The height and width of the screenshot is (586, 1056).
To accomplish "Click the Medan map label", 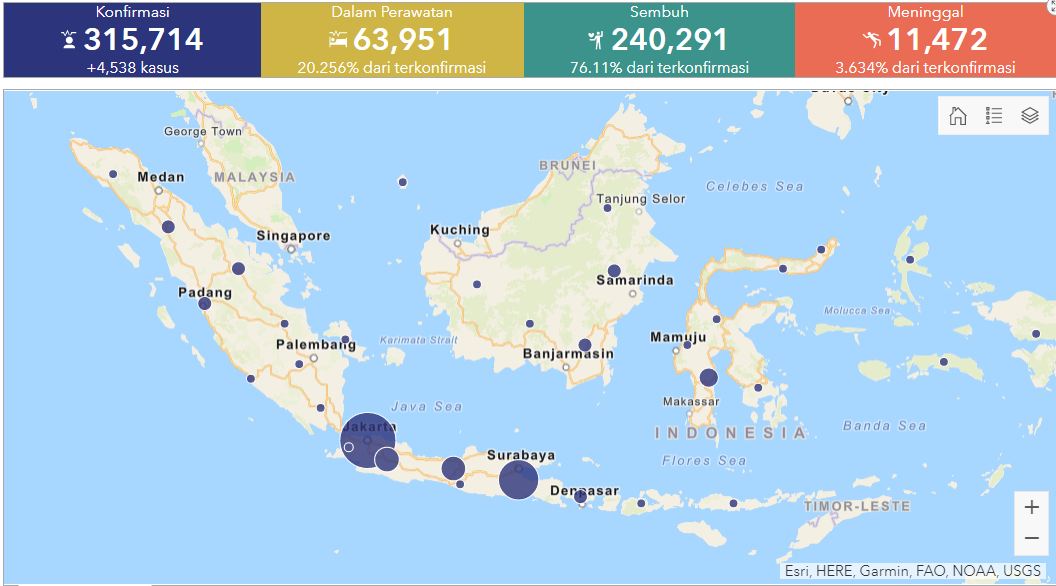I will click(161, 177).
